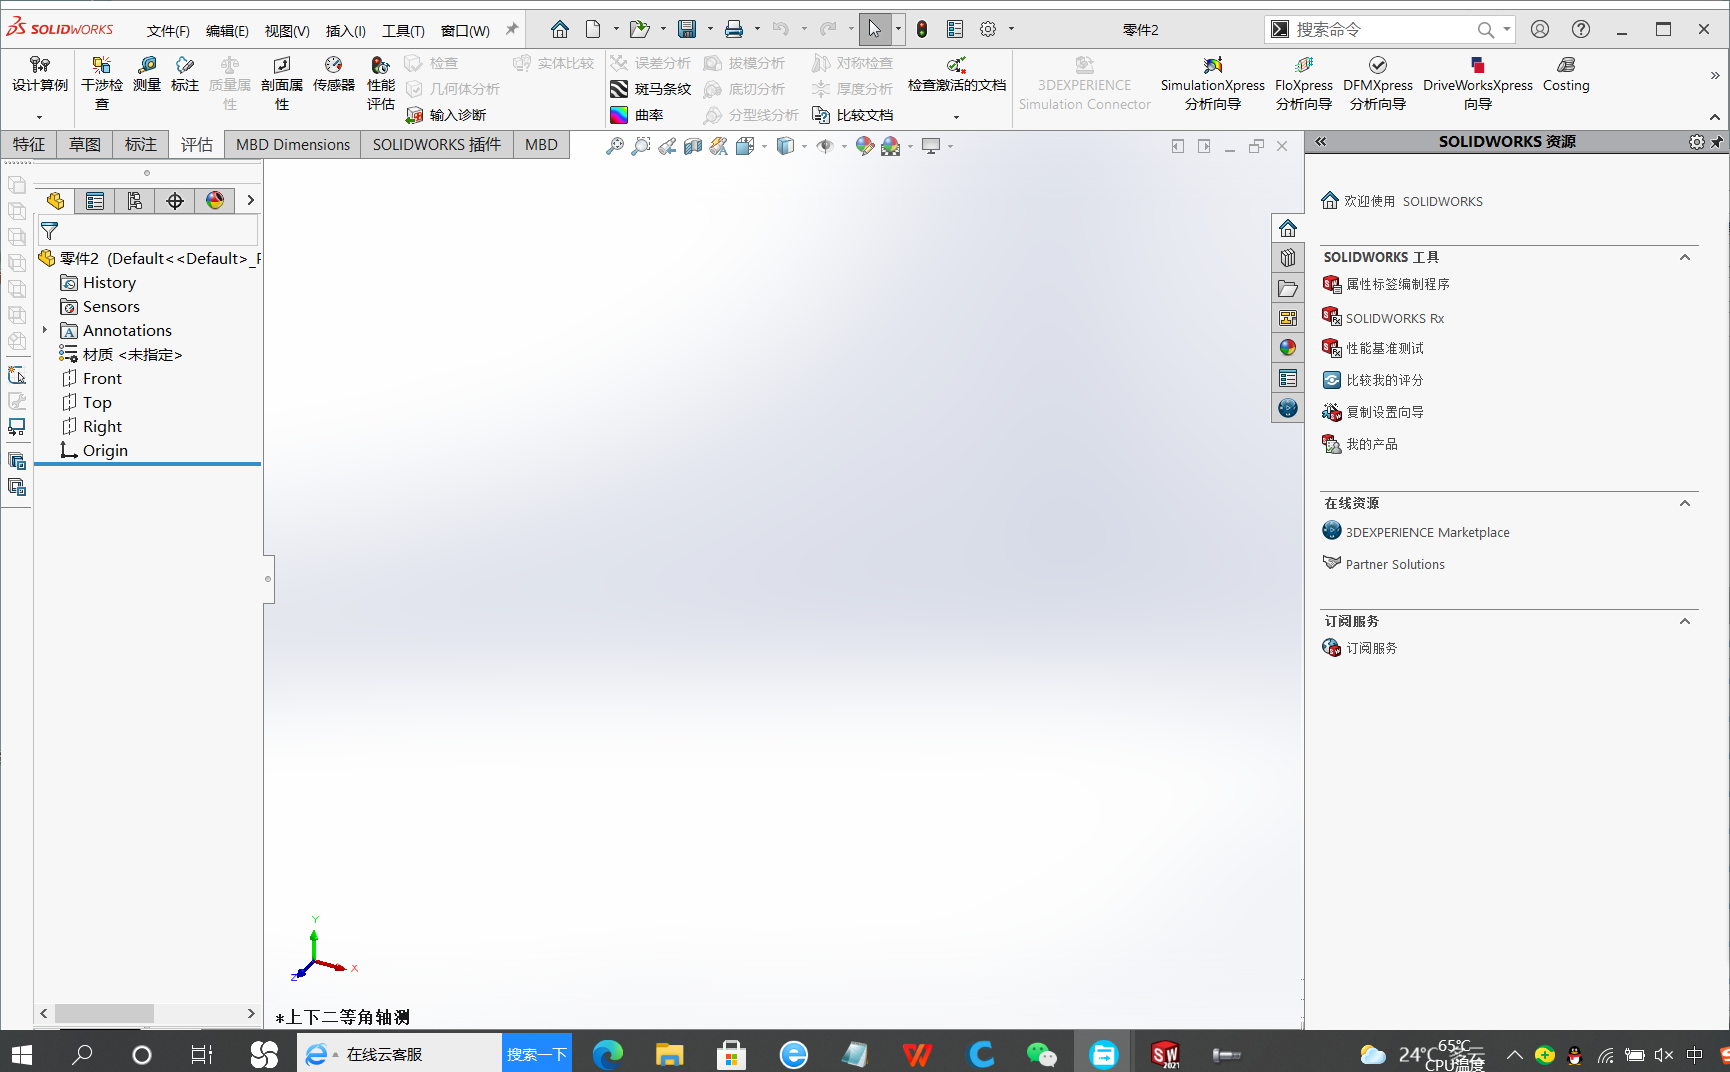Open Partner Solutions
This screenshot has width=1730, height=1072.
coord(1394,564)
